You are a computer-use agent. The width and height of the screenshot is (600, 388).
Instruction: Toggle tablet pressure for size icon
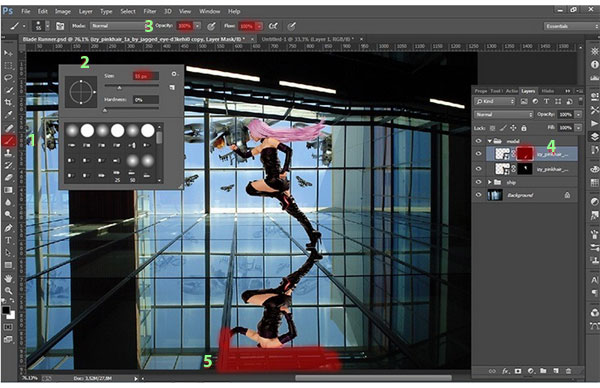tap(292, 26)
